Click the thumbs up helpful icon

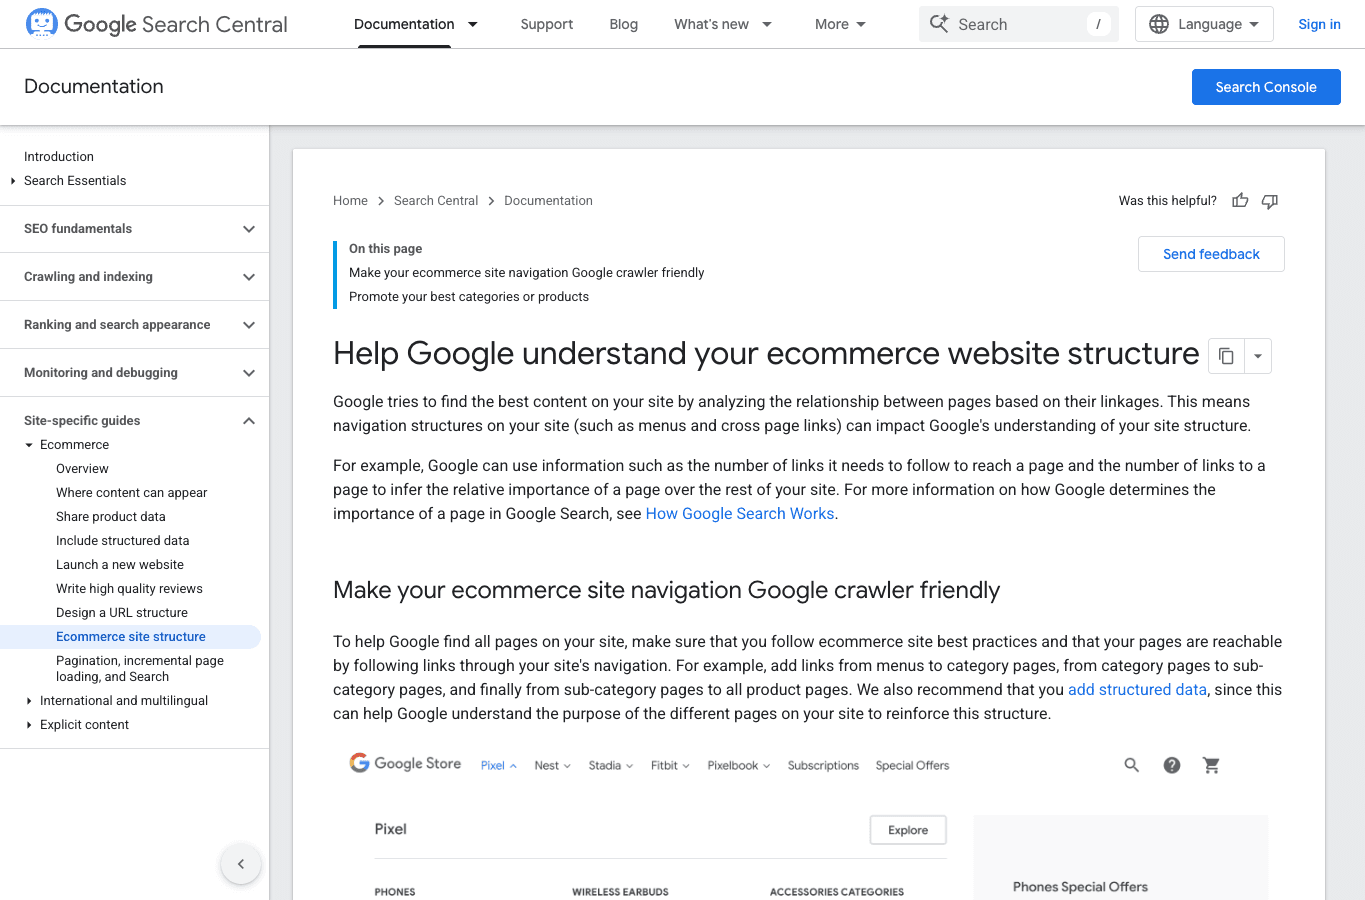point(1240,201)
